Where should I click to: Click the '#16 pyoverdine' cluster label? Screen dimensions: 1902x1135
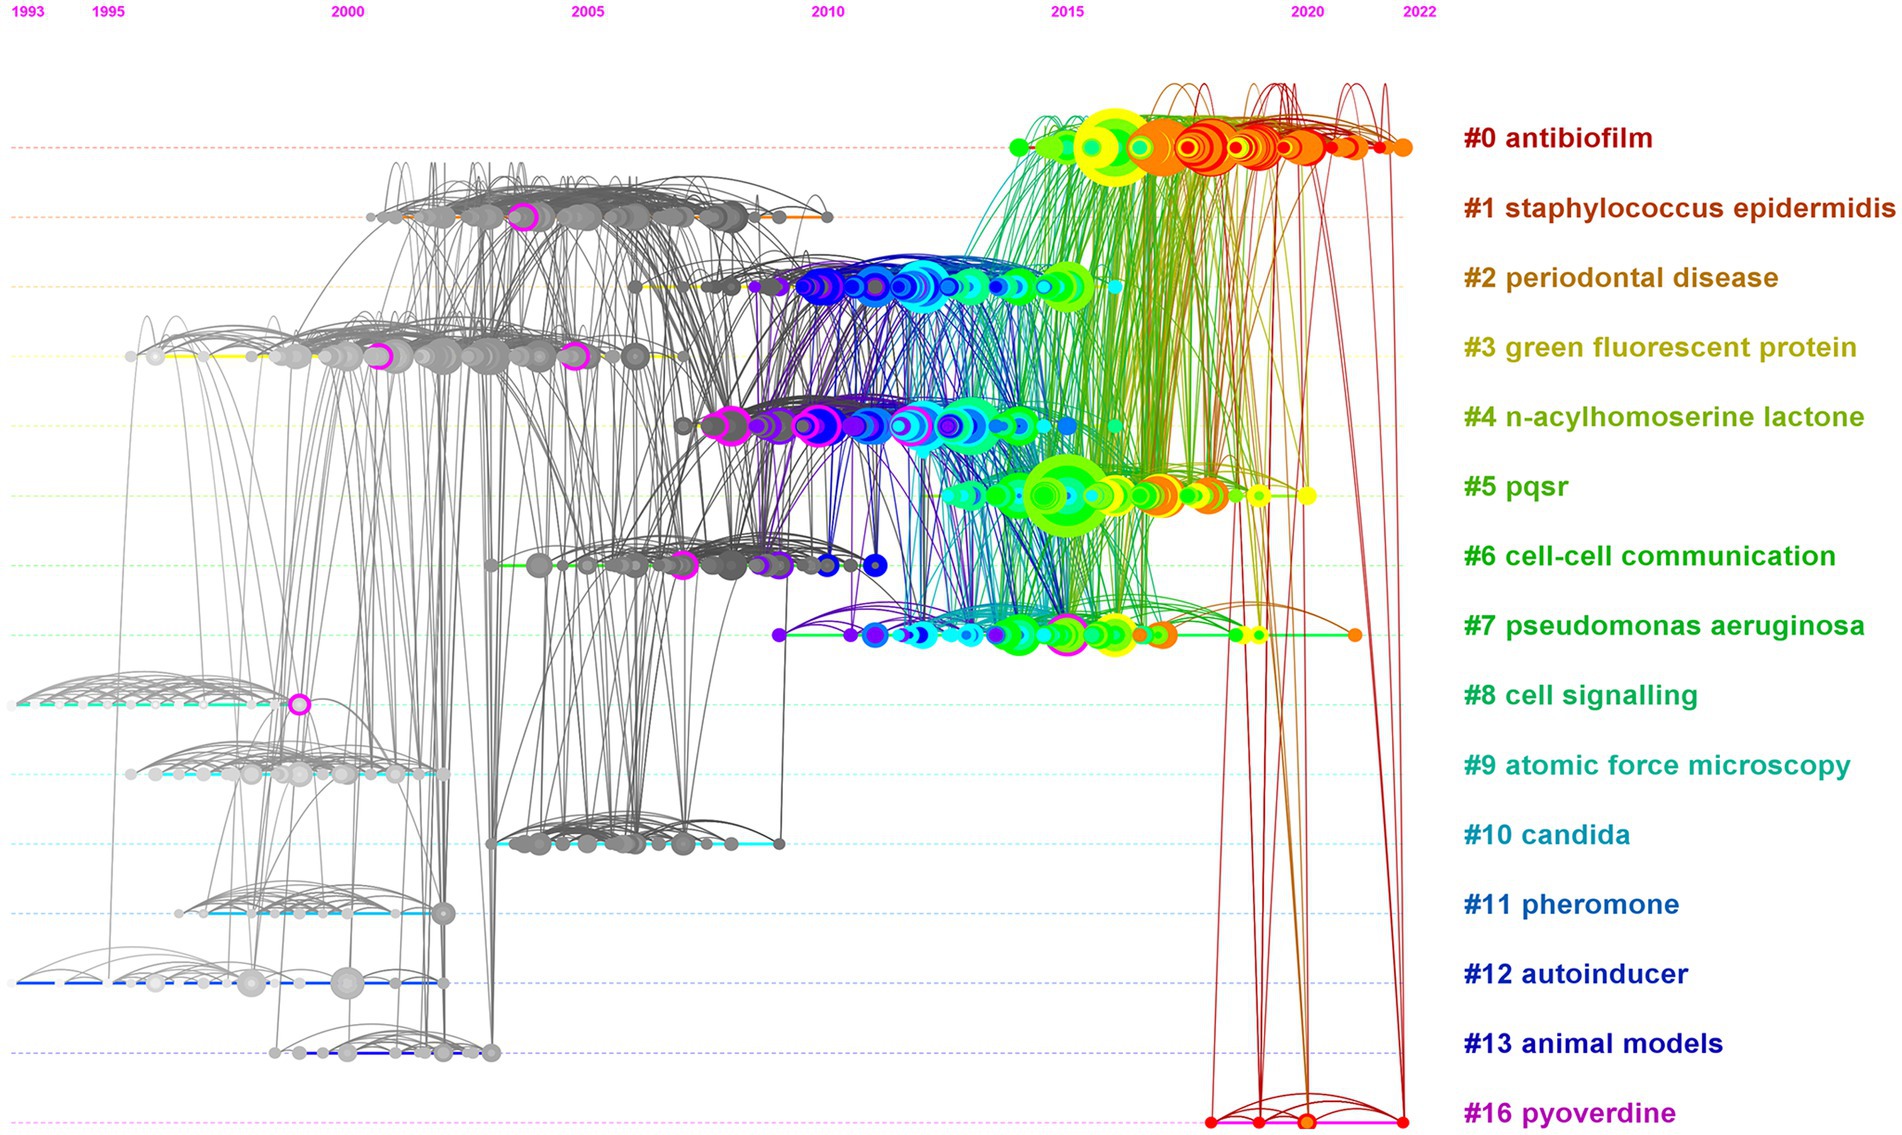(1570, 1113)
